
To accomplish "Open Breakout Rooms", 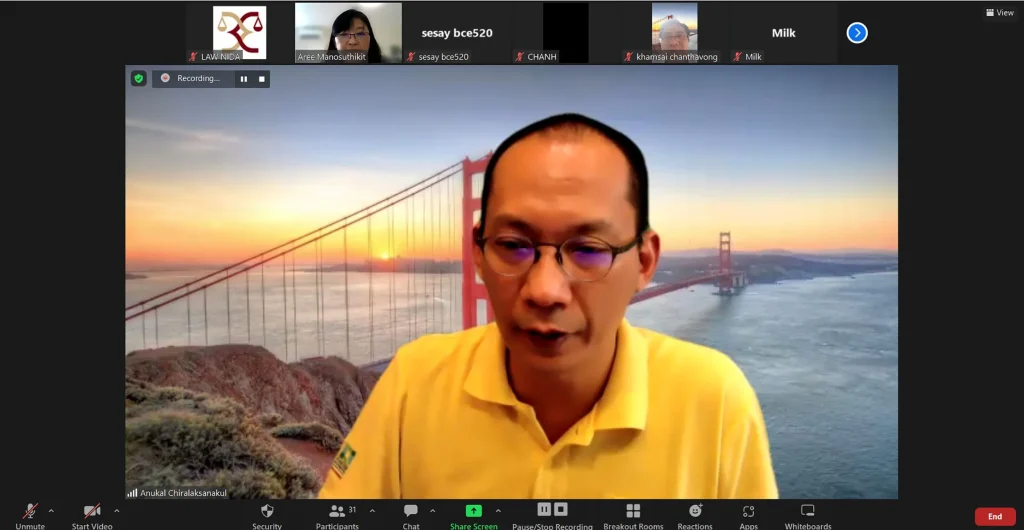I will click(x=633, y=514).
